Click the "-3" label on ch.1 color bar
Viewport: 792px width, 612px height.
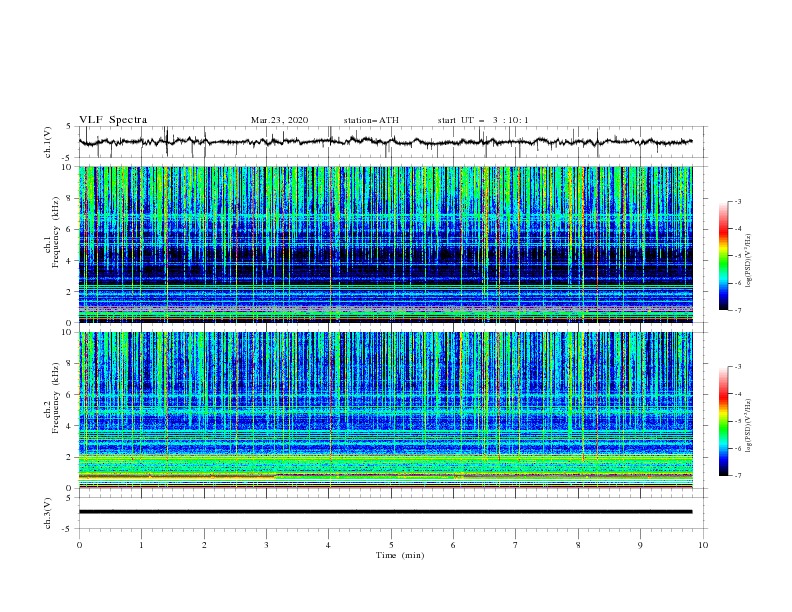point(737,201)
